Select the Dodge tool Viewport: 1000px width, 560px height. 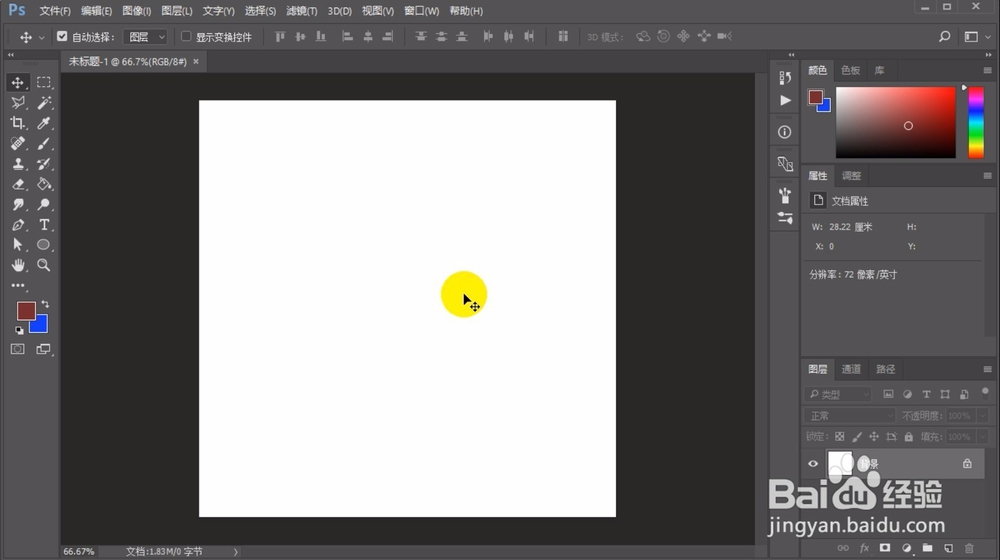(43, 204)
